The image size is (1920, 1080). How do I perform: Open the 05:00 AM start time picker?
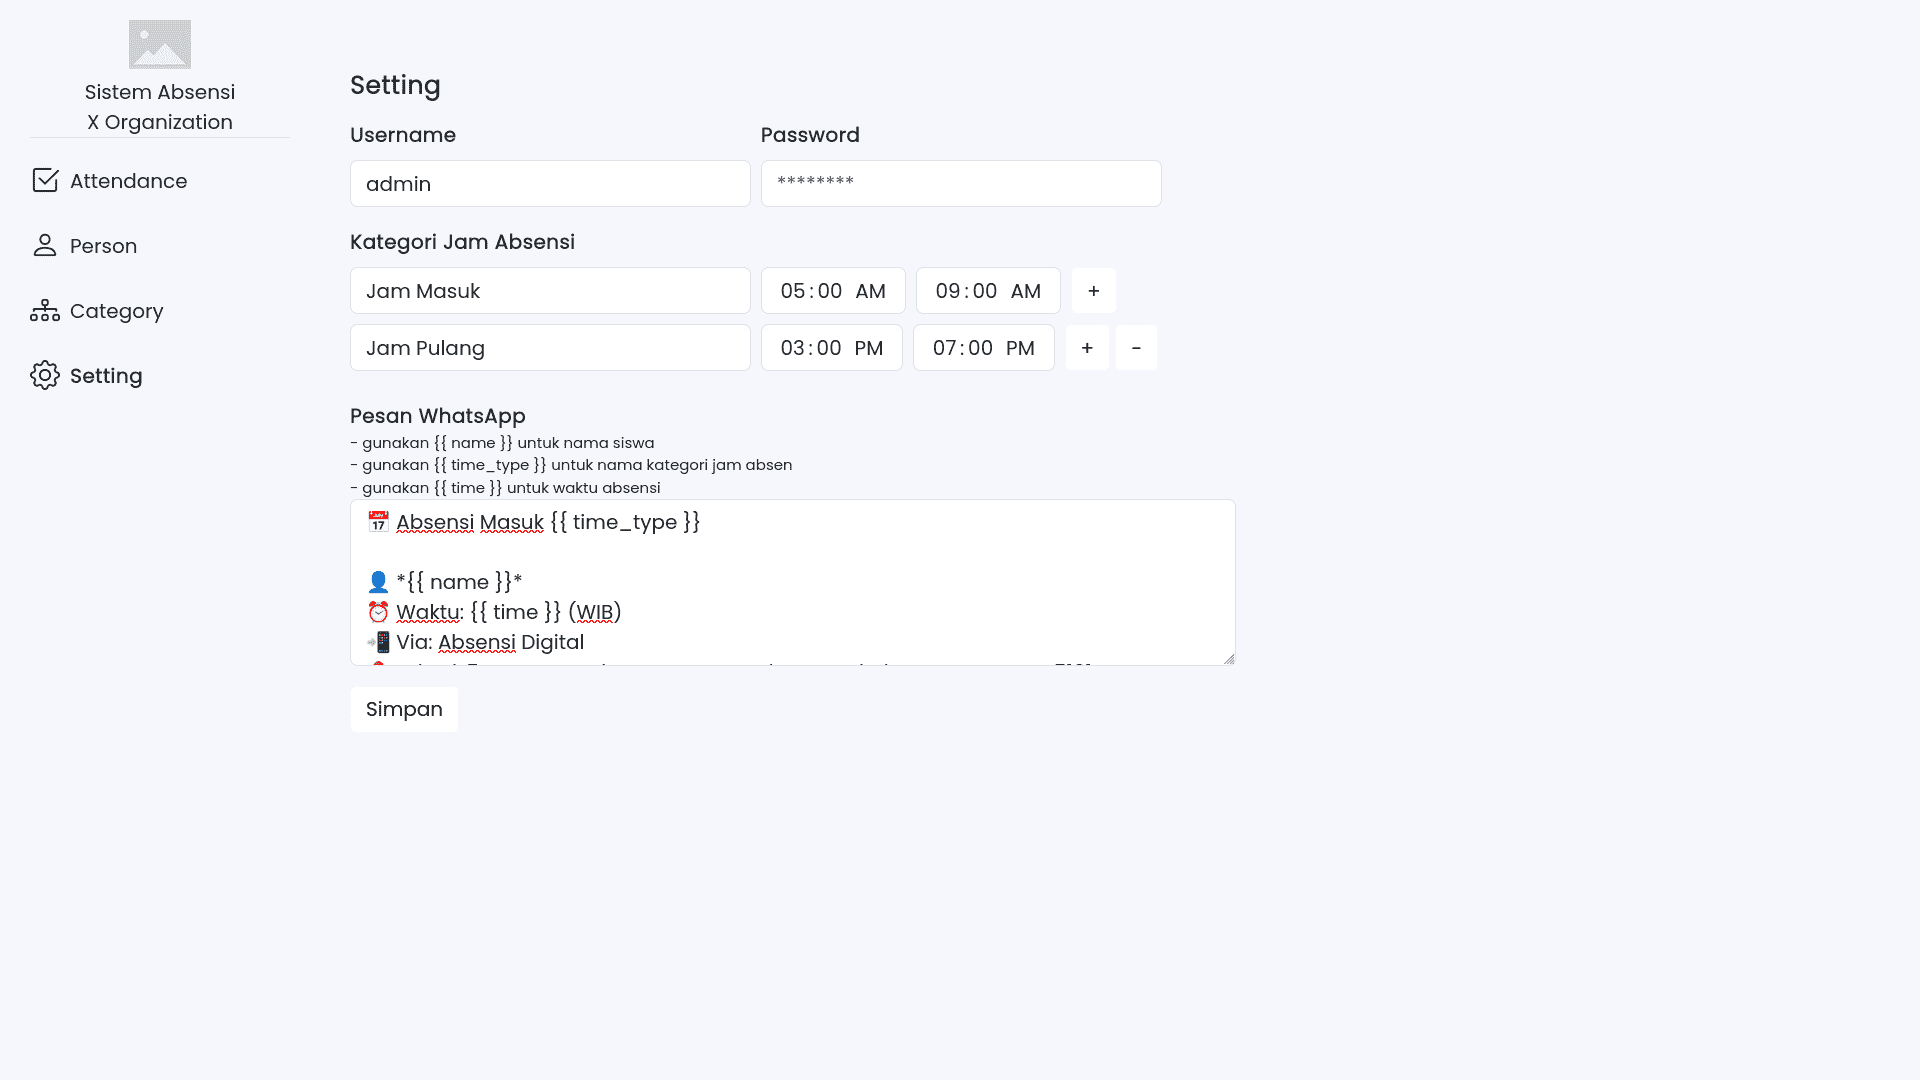(x=833, y=290)
